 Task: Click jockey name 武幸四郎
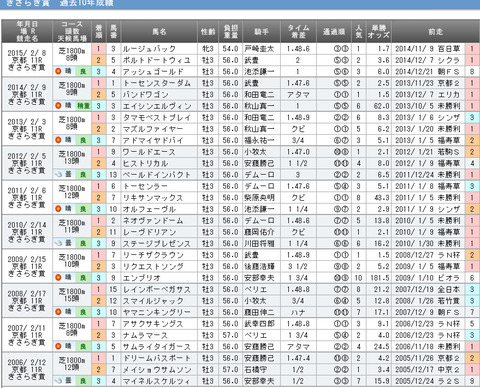(x=259, y=324)
